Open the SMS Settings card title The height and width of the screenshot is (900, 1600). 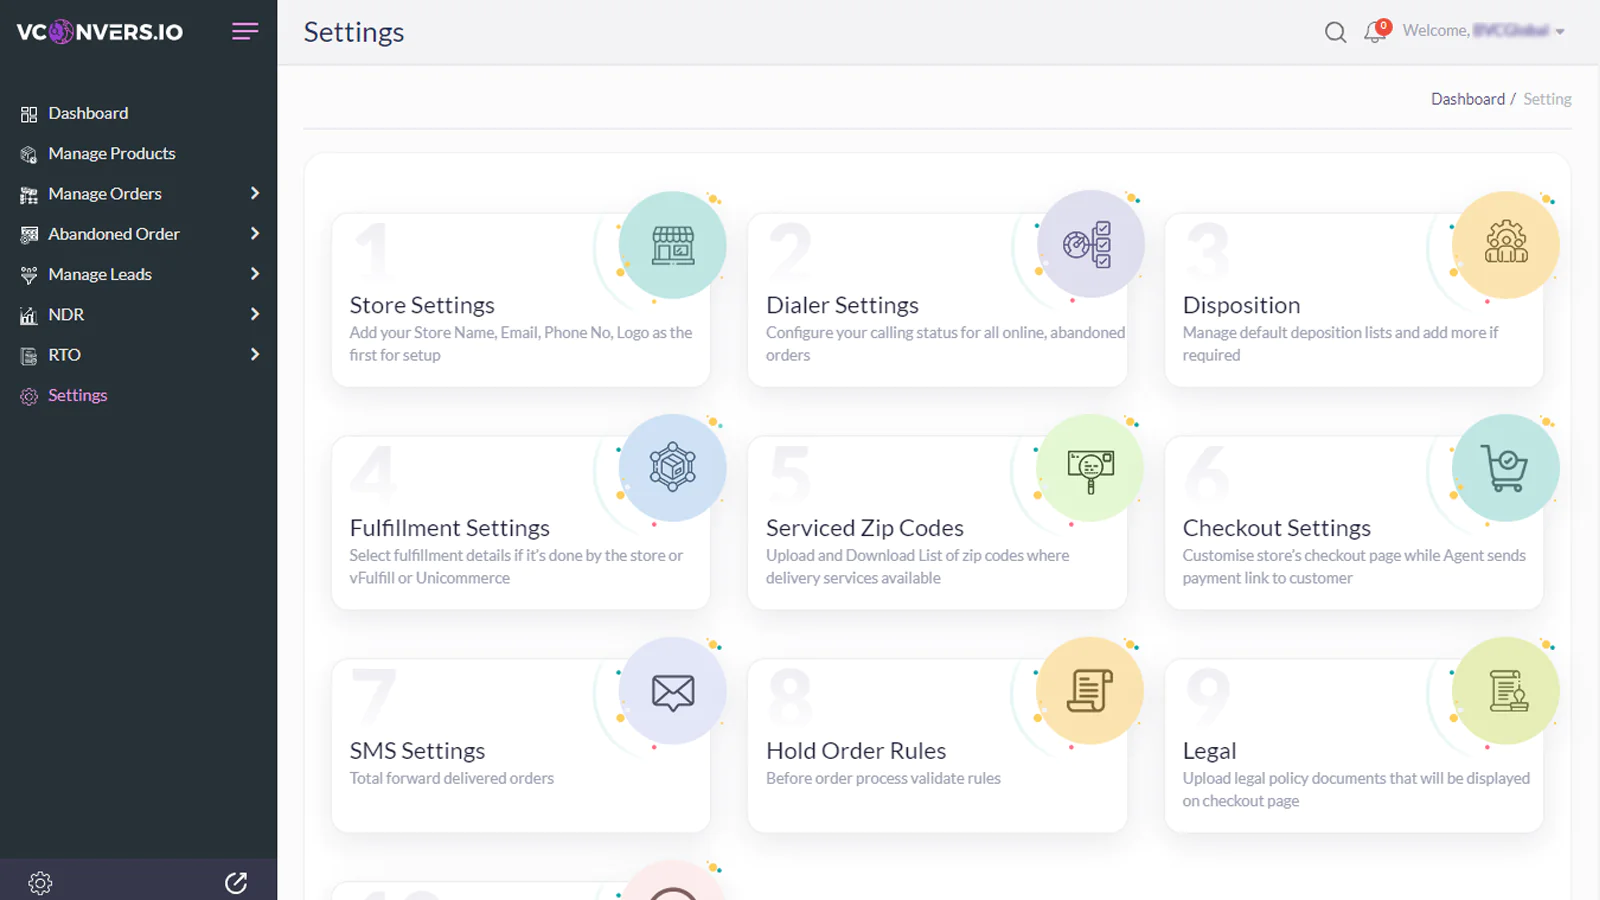coord(417,751)
